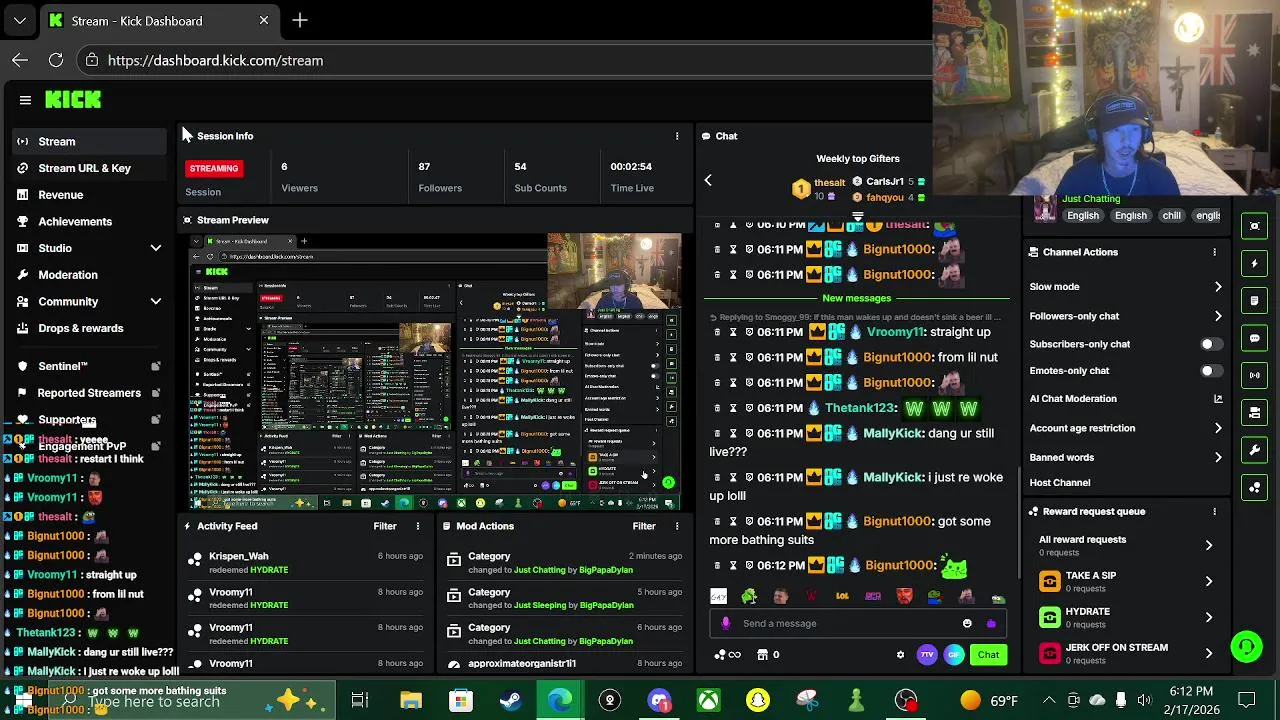The width and height of the screenshot is (1280, 720).
Task: Open the Achievements page
Action: click(89, 221)
